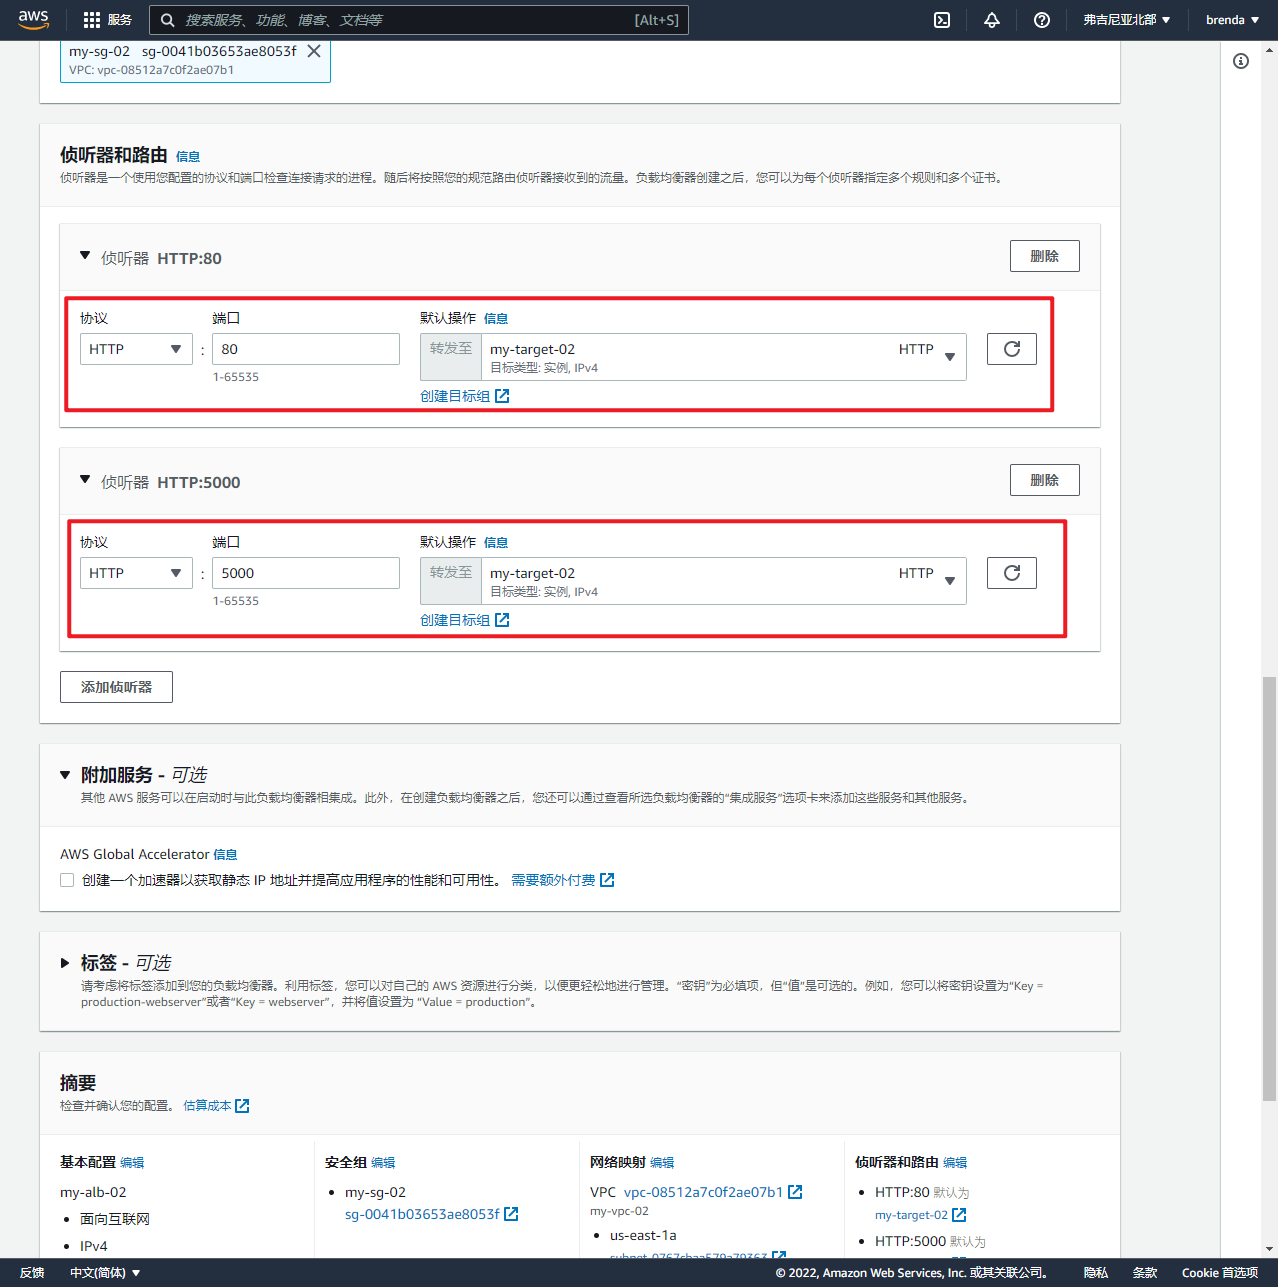This screenshot has width=1278, height=1287.
Task: Click my-target-02 link in summary
Action: 911,1215
